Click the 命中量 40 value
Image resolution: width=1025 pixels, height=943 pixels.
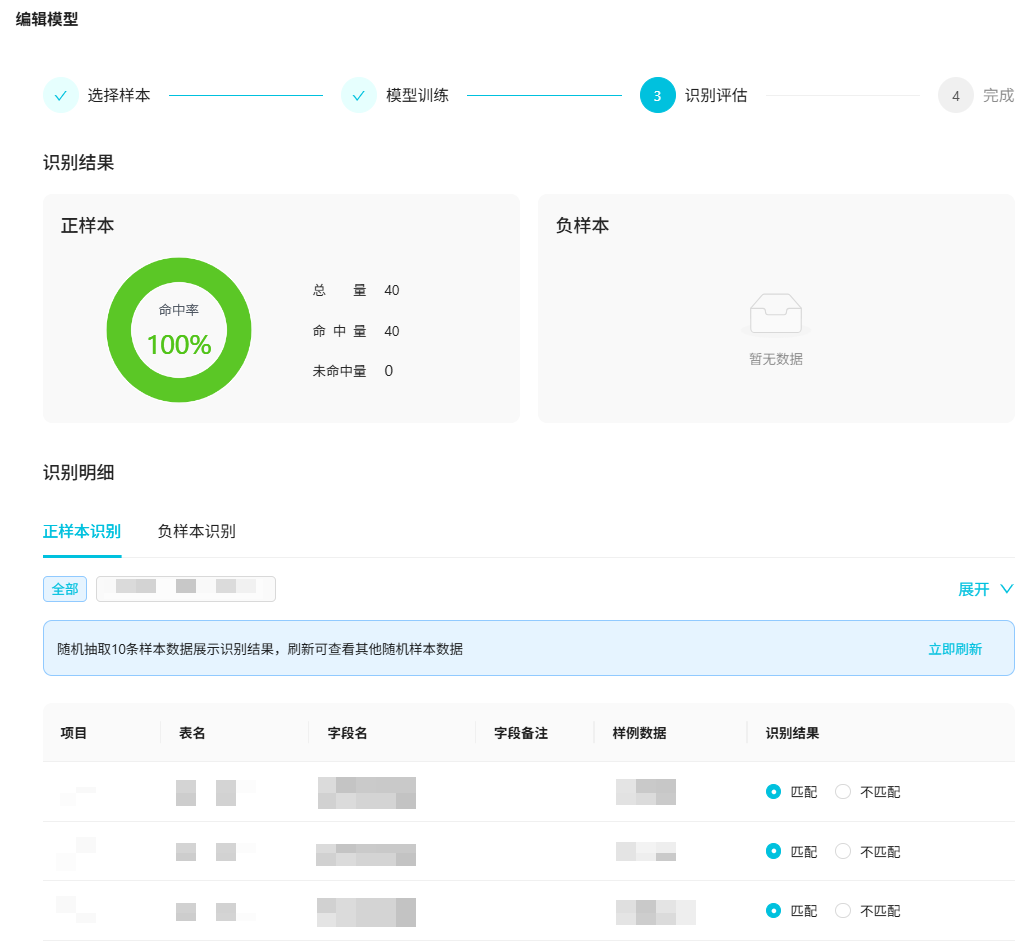point(392,331)
